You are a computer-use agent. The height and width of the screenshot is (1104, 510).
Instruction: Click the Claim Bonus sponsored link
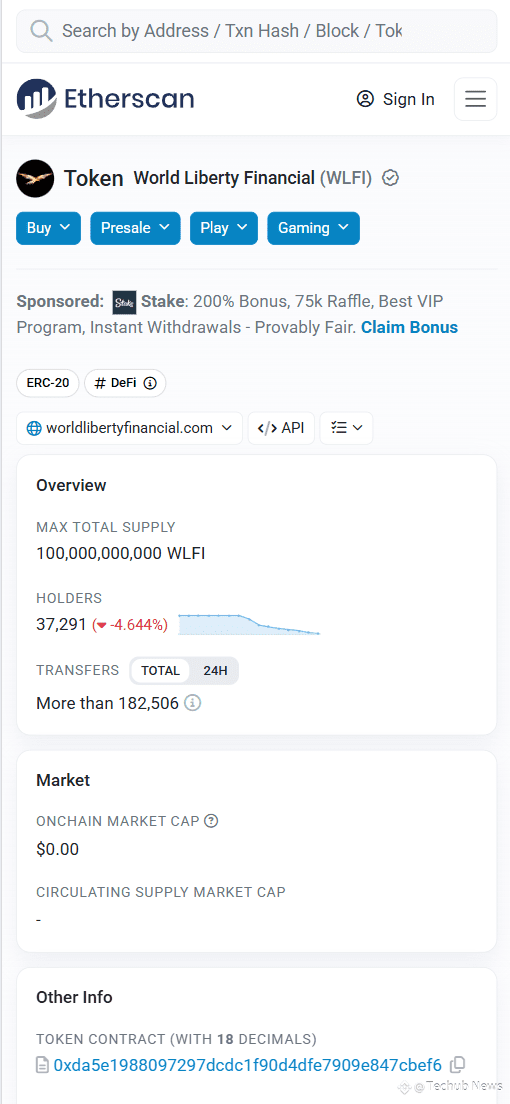pos(409,327)
